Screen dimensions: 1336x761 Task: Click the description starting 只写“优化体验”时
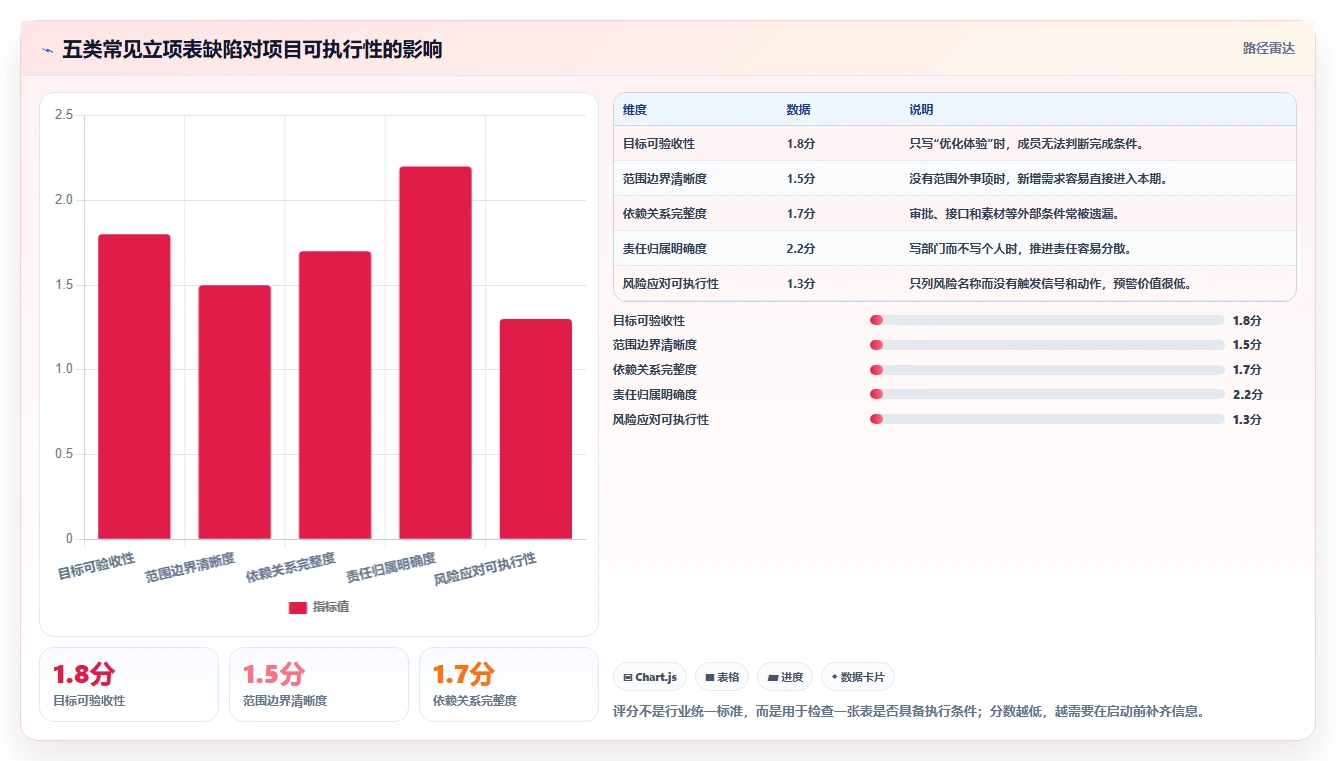tap(1026, 144)
